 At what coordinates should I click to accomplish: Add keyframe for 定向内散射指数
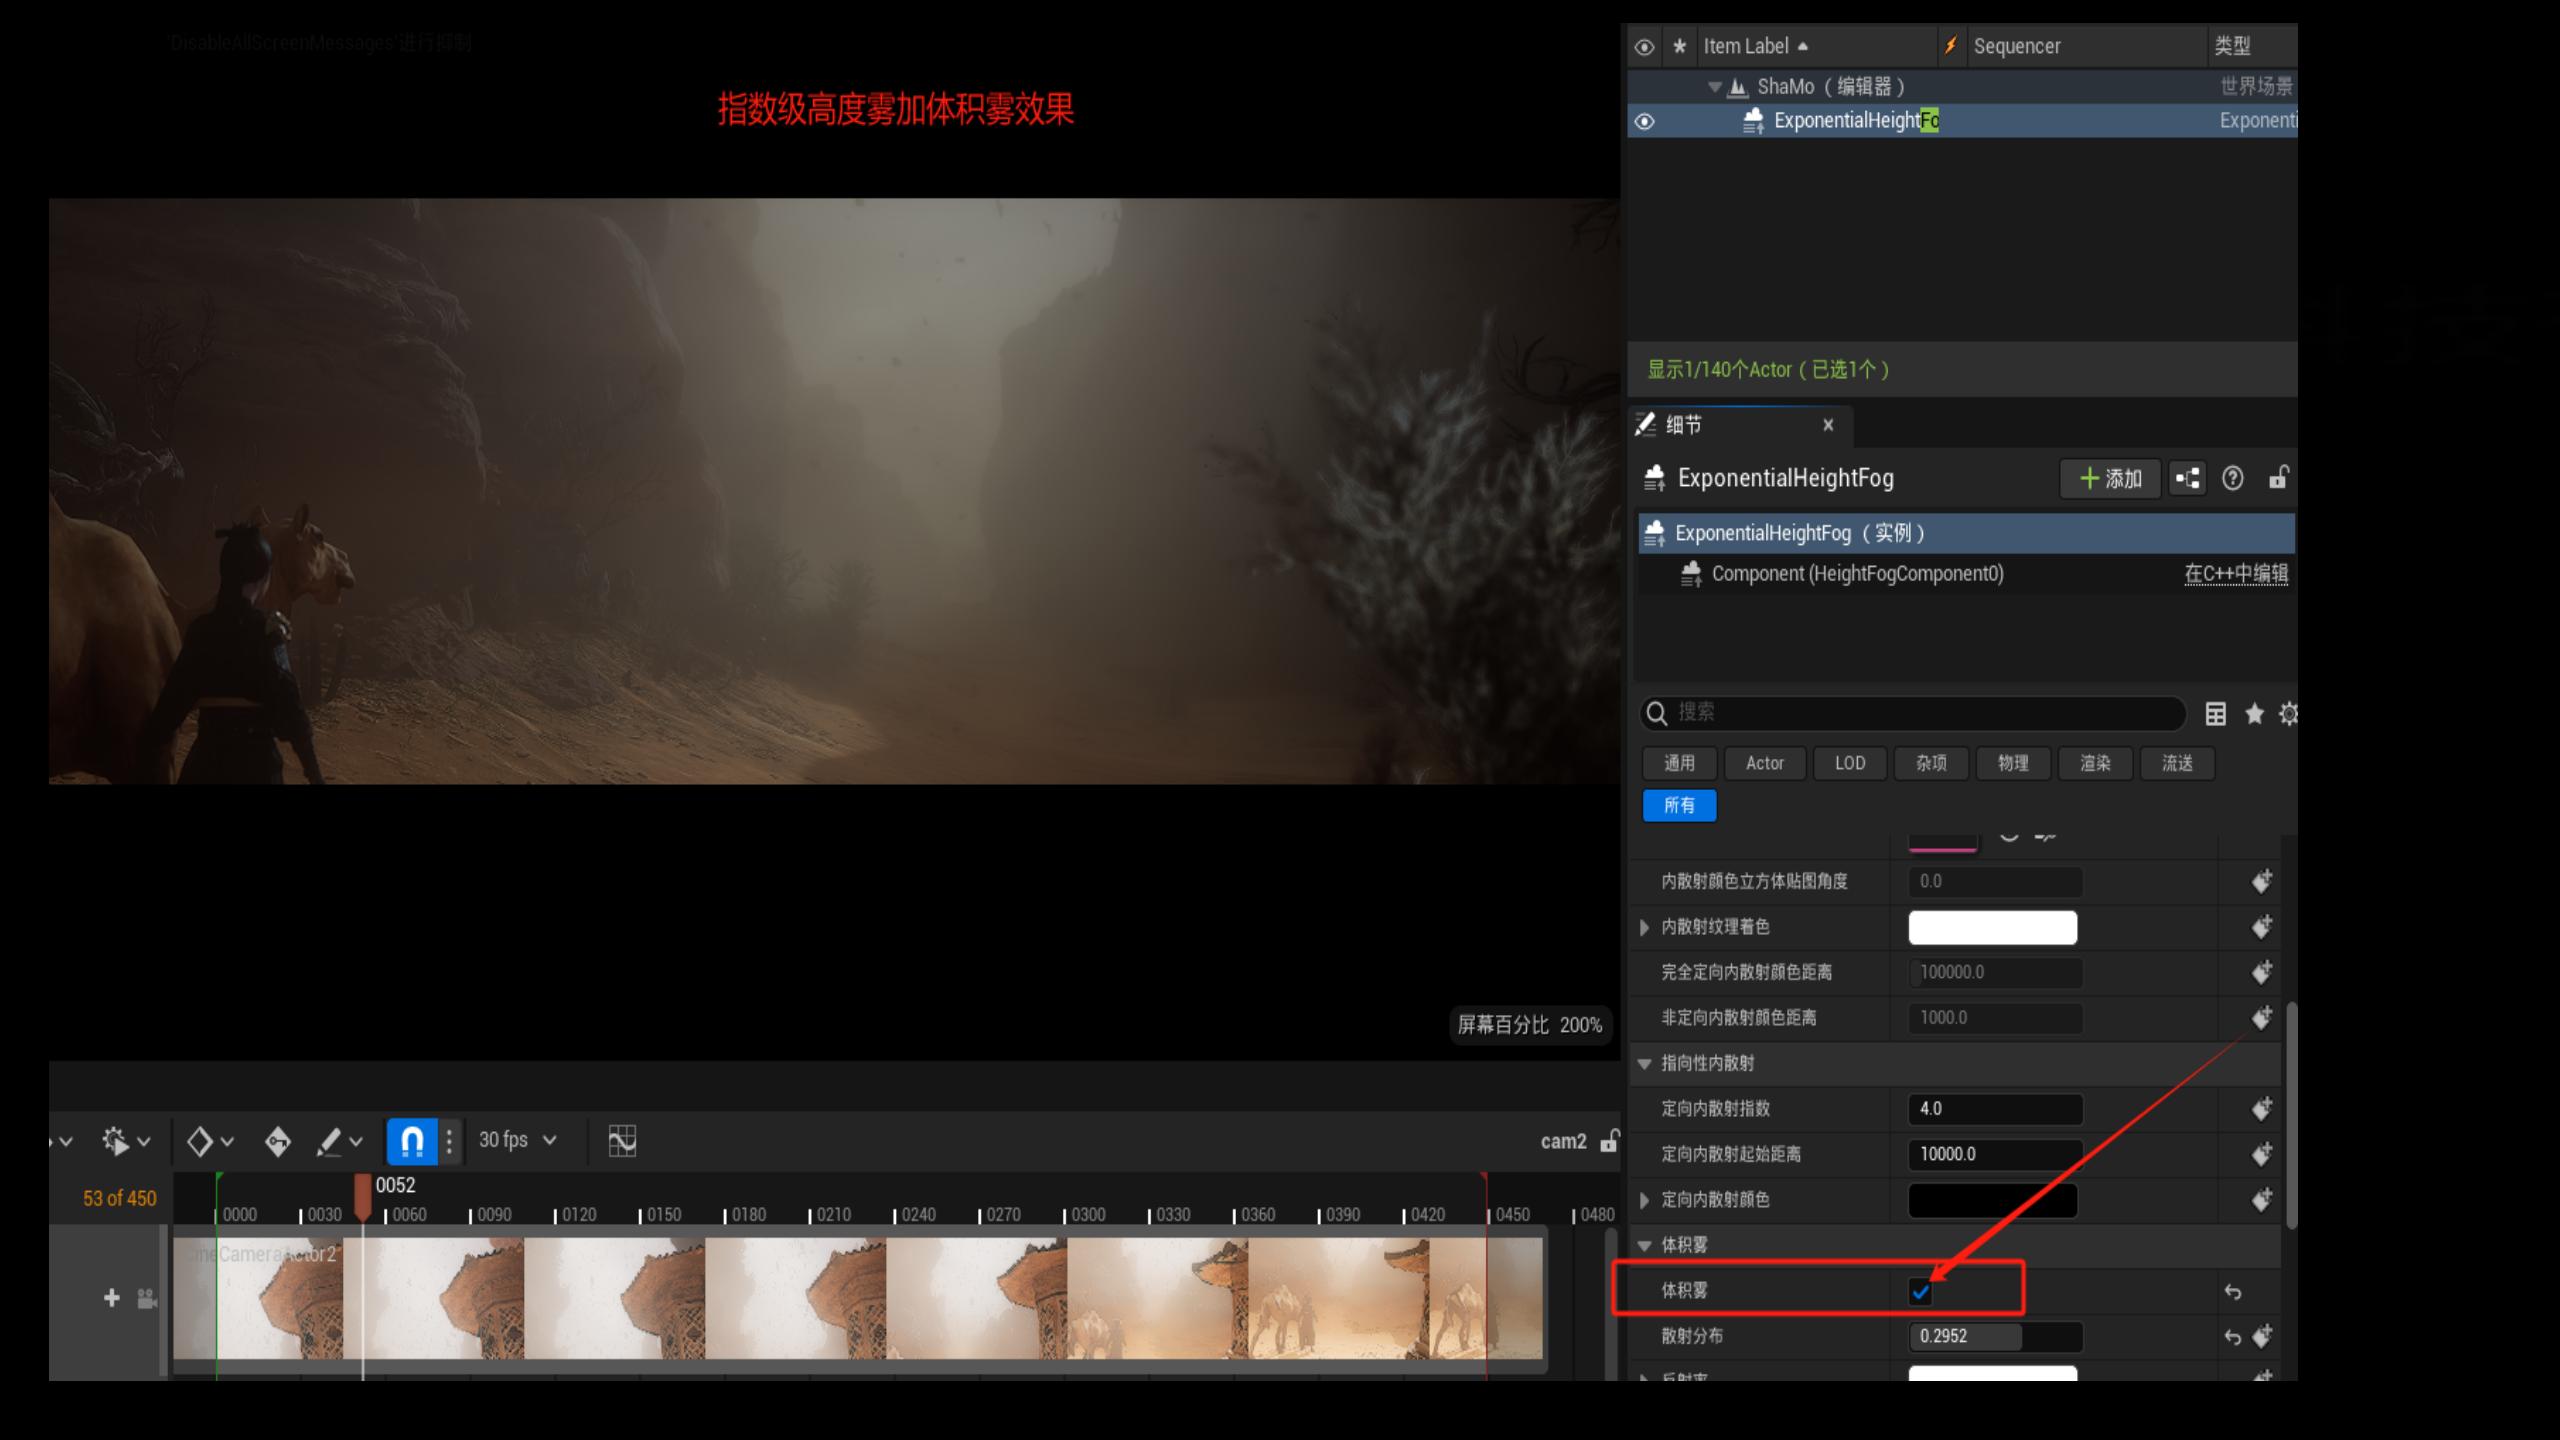point(2261,1109)
